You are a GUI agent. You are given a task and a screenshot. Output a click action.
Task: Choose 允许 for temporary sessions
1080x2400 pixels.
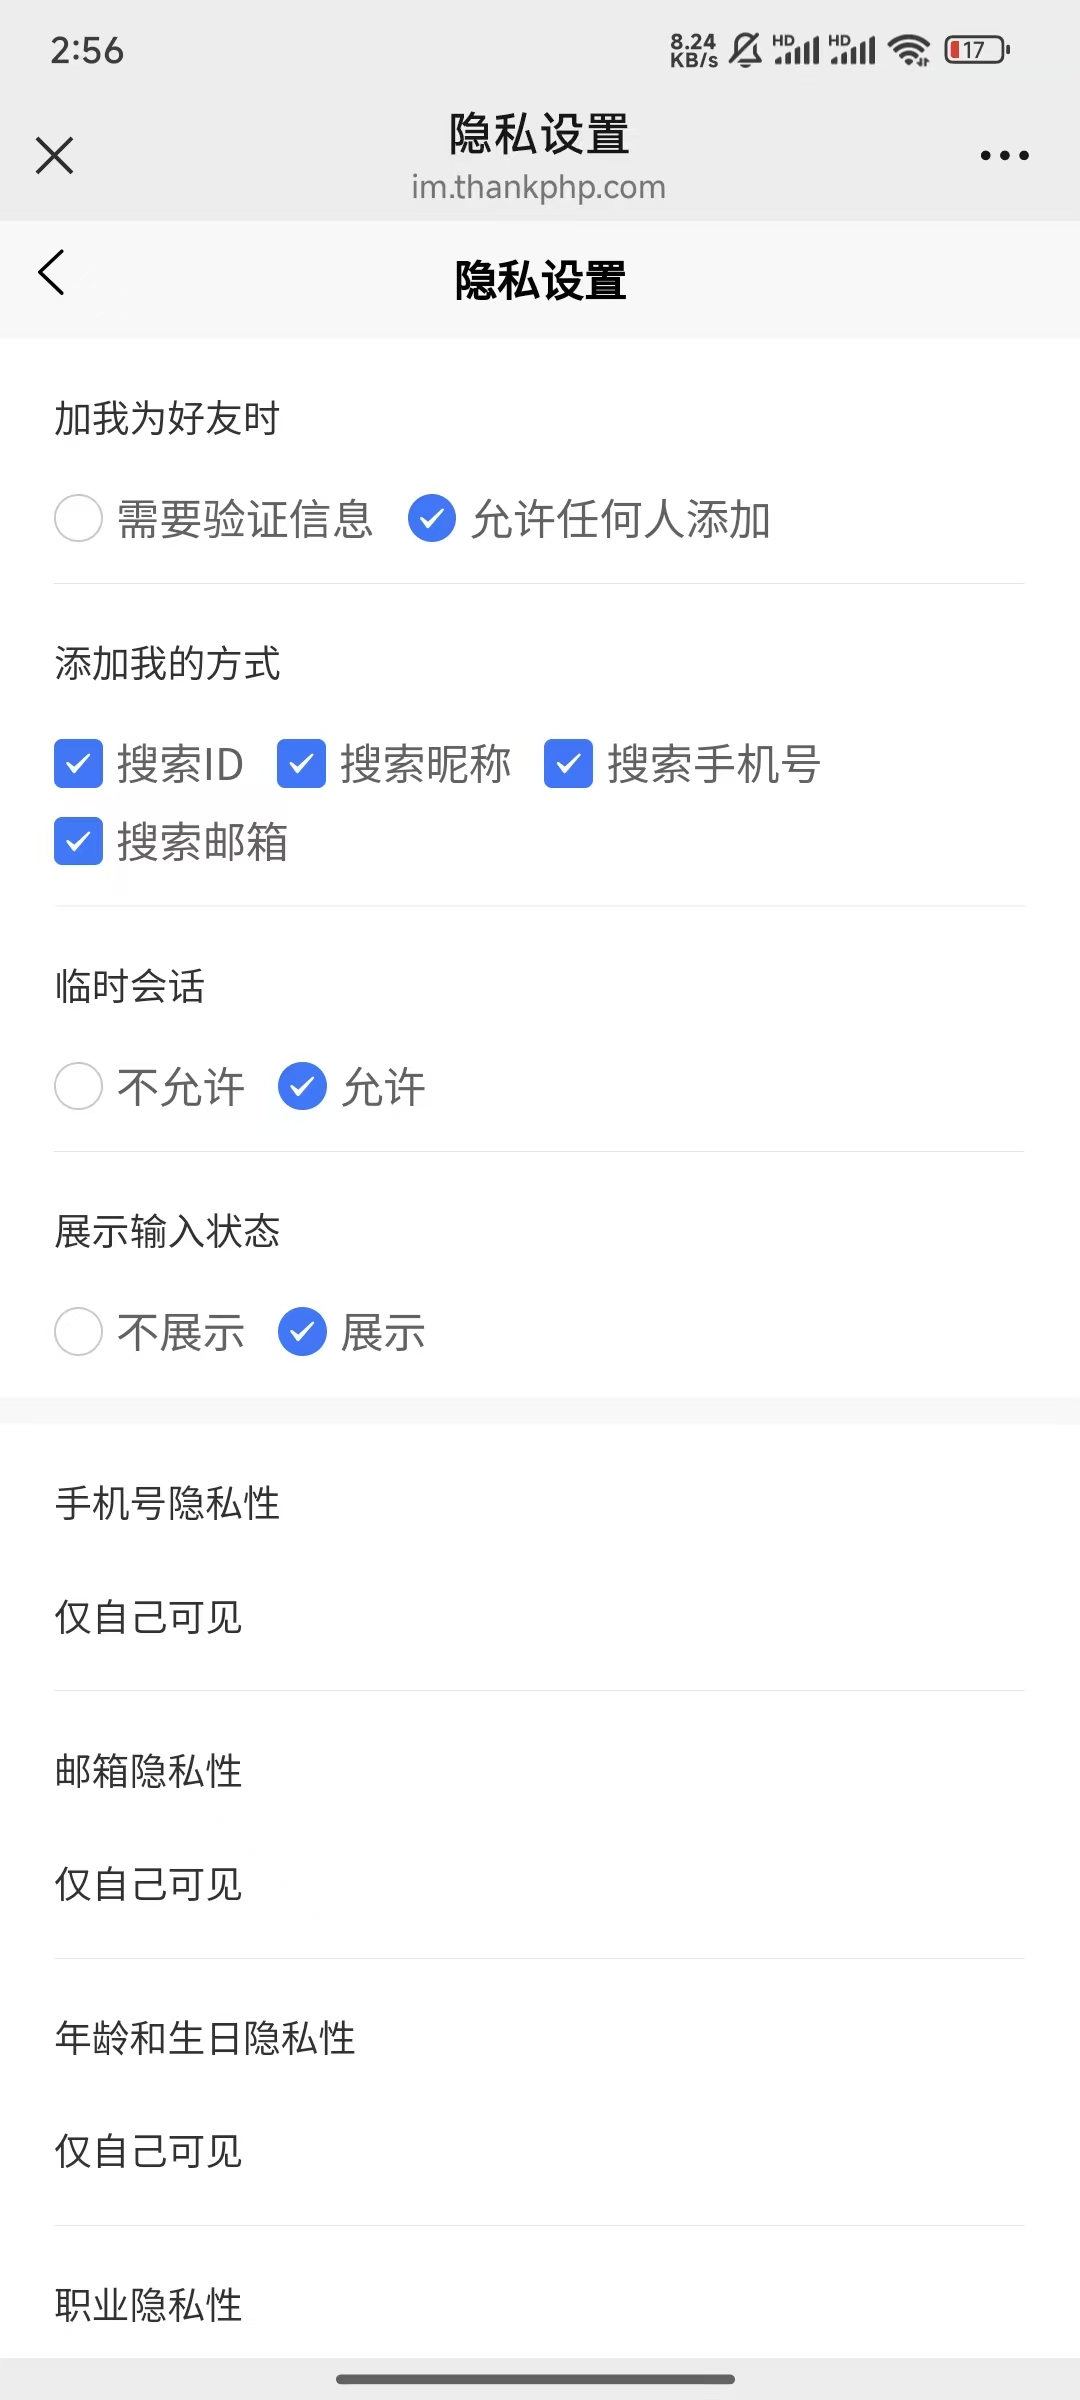[x=302, y=1086]
